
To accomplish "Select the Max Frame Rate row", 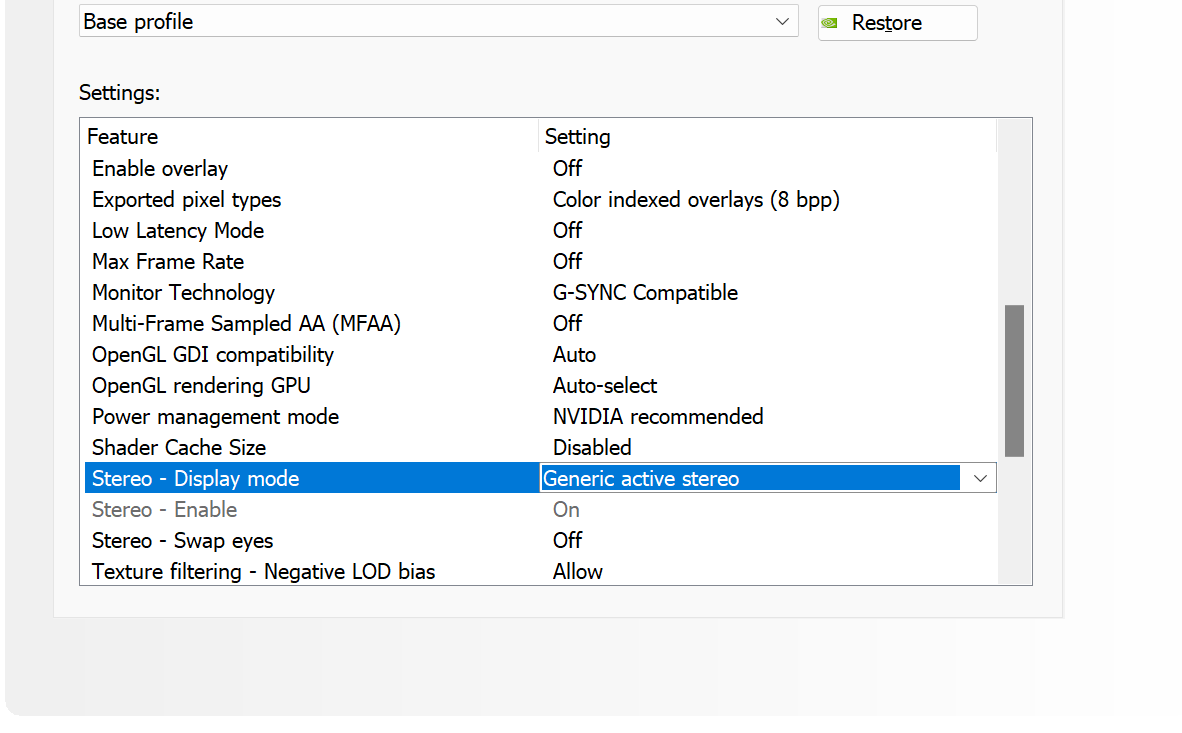I will [540, 262].
